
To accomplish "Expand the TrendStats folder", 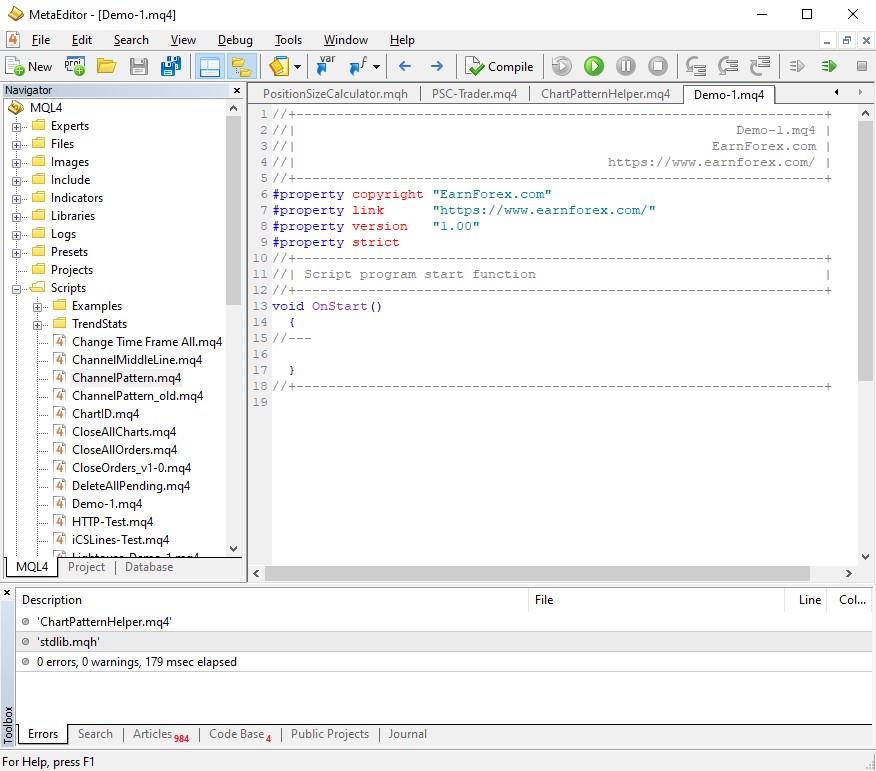I will point(38,325).
